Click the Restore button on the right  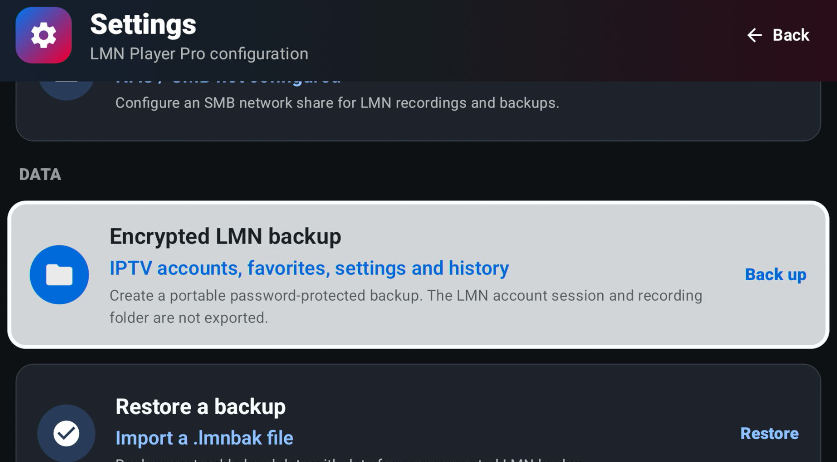tap(769, 433)
